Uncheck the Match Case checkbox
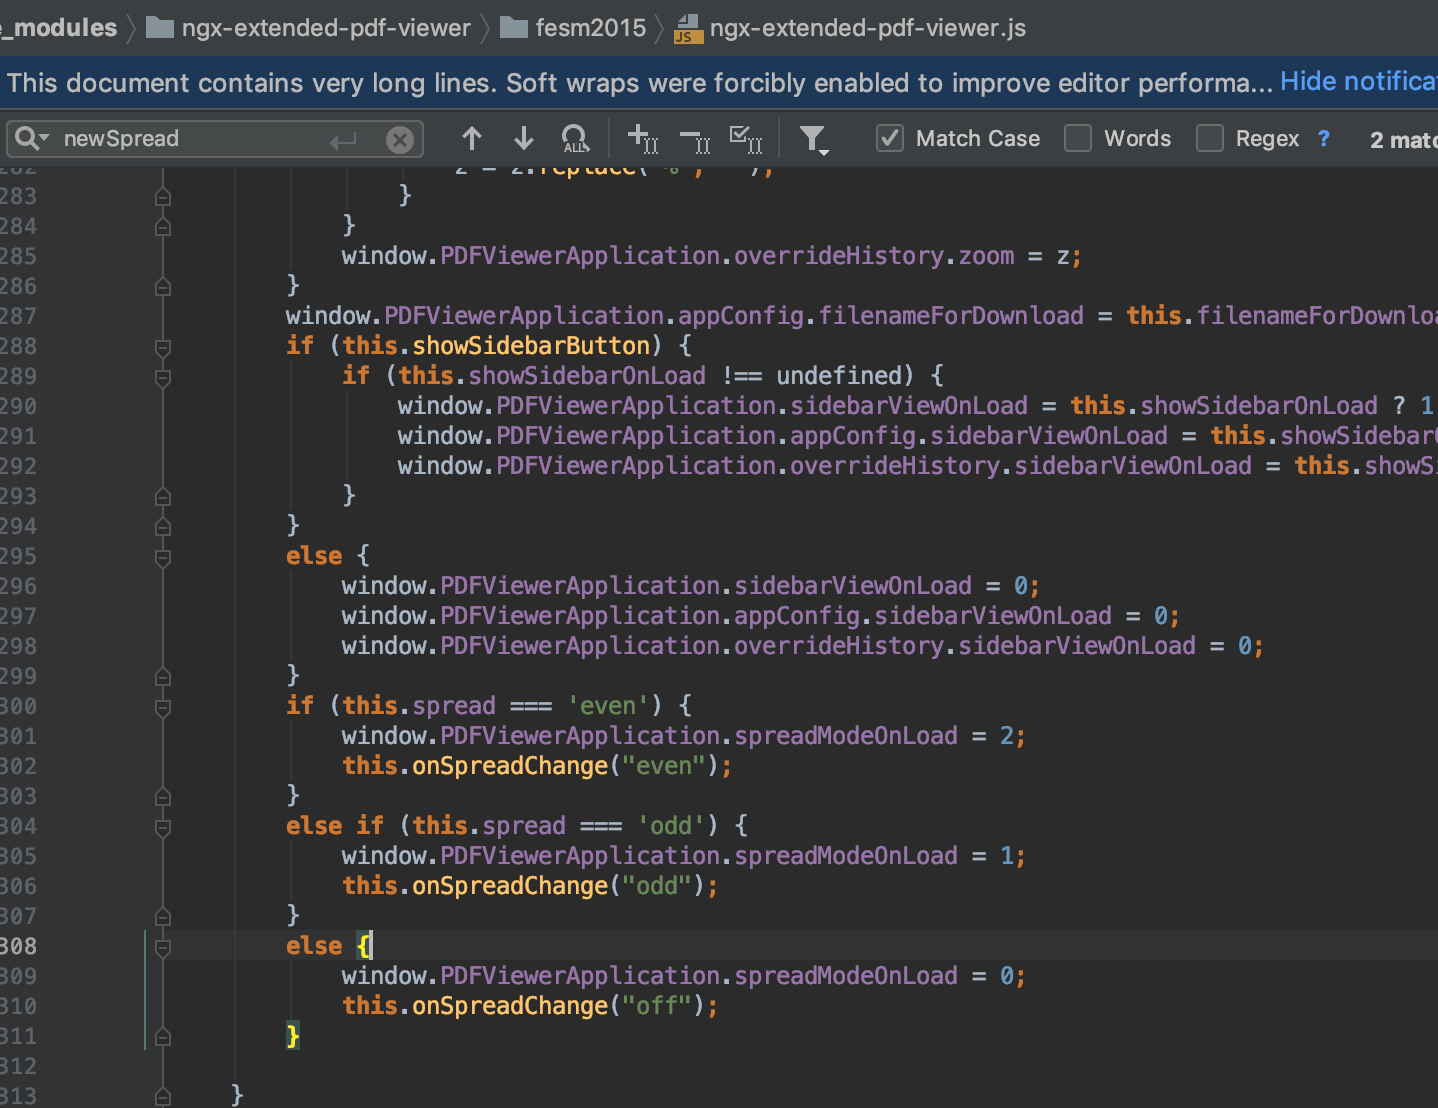Image resolution: width=1438 pixels, height=1108 pixels. click(x=889, y=138)
